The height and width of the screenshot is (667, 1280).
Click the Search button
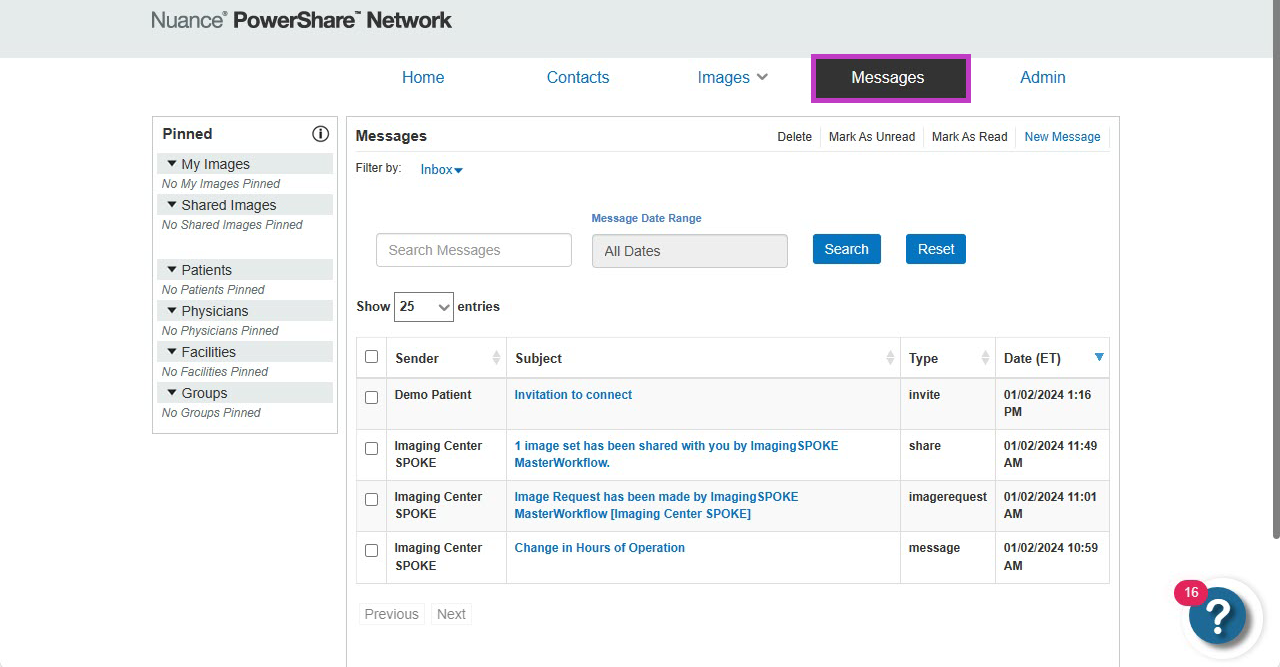coord(847,249)
